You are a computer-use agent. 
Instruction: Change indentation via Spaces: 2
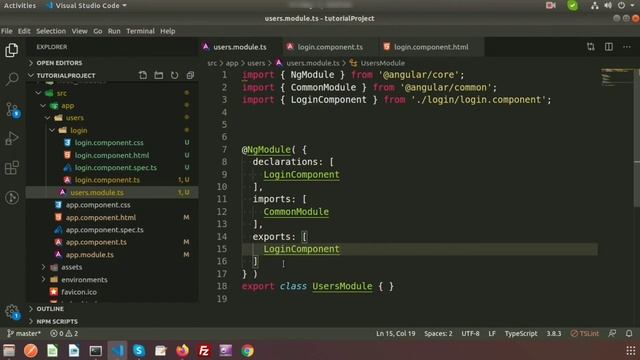tap(438, 333)
